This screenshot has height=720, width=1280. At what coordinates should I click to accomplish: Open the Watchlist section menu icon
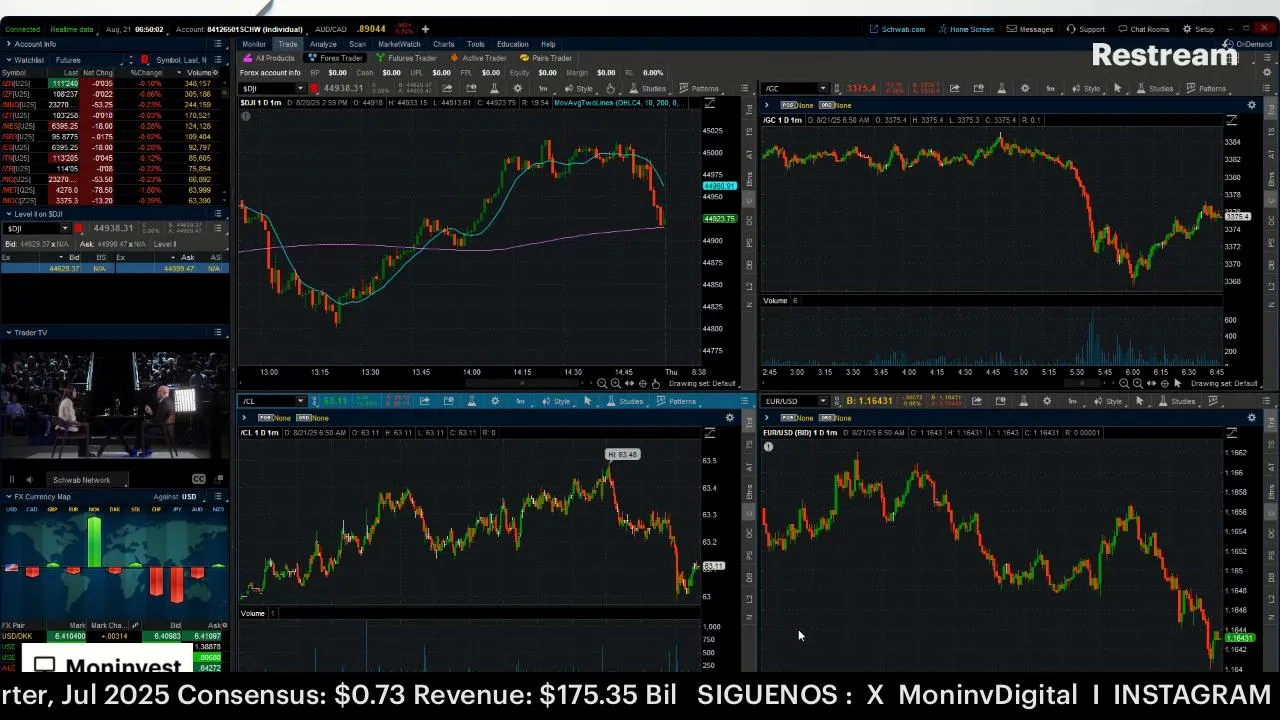[x=218, y=60]
